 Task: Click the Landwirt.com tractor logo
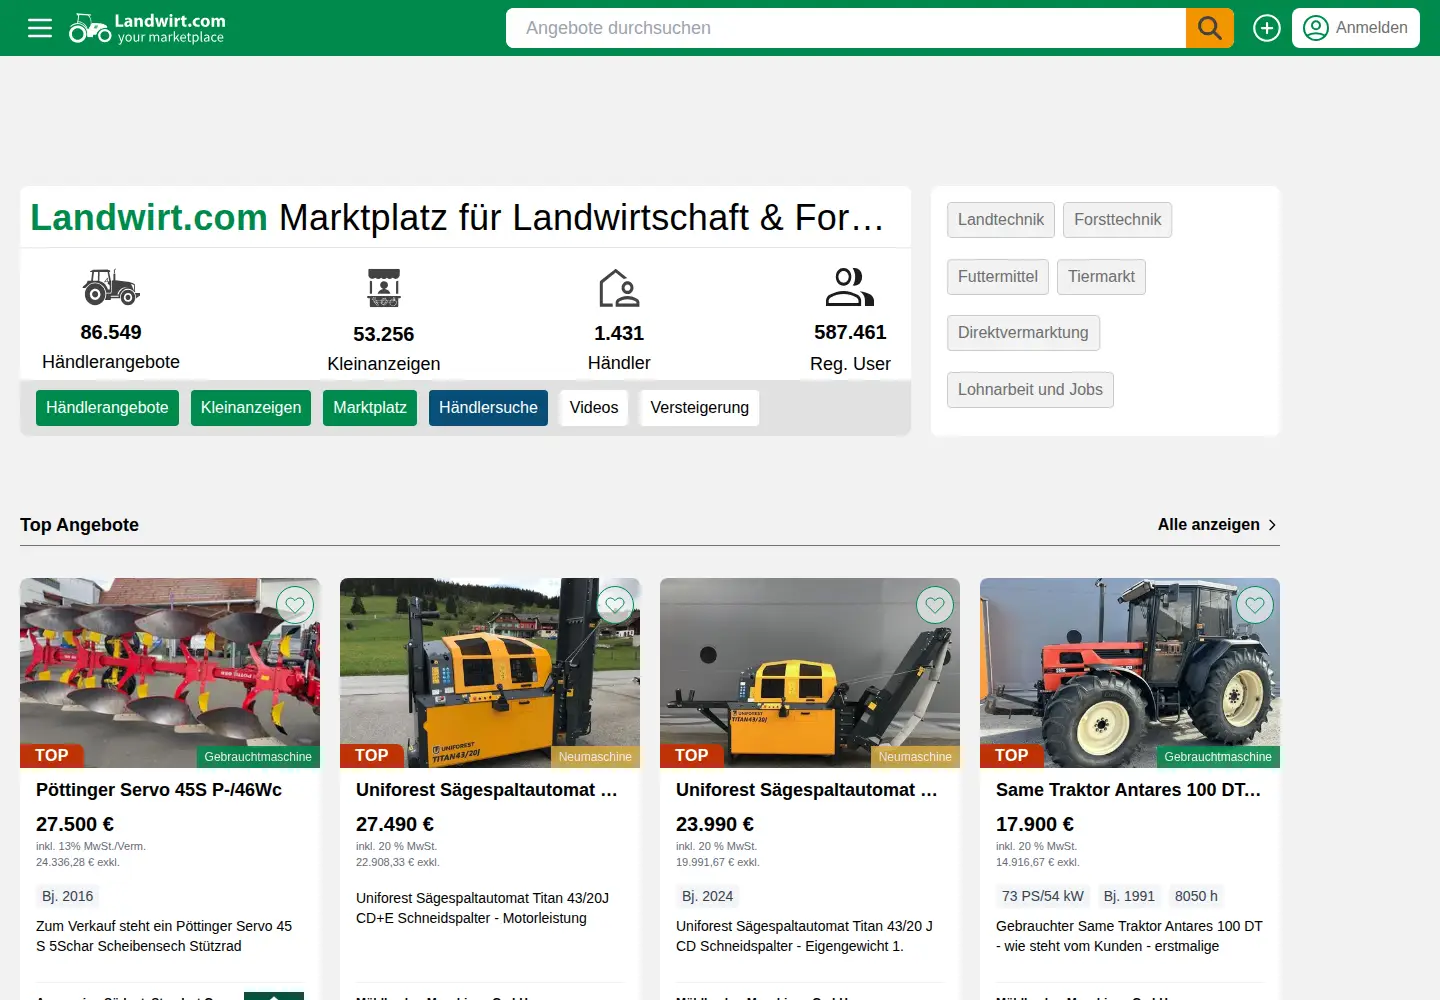point(147,28)
